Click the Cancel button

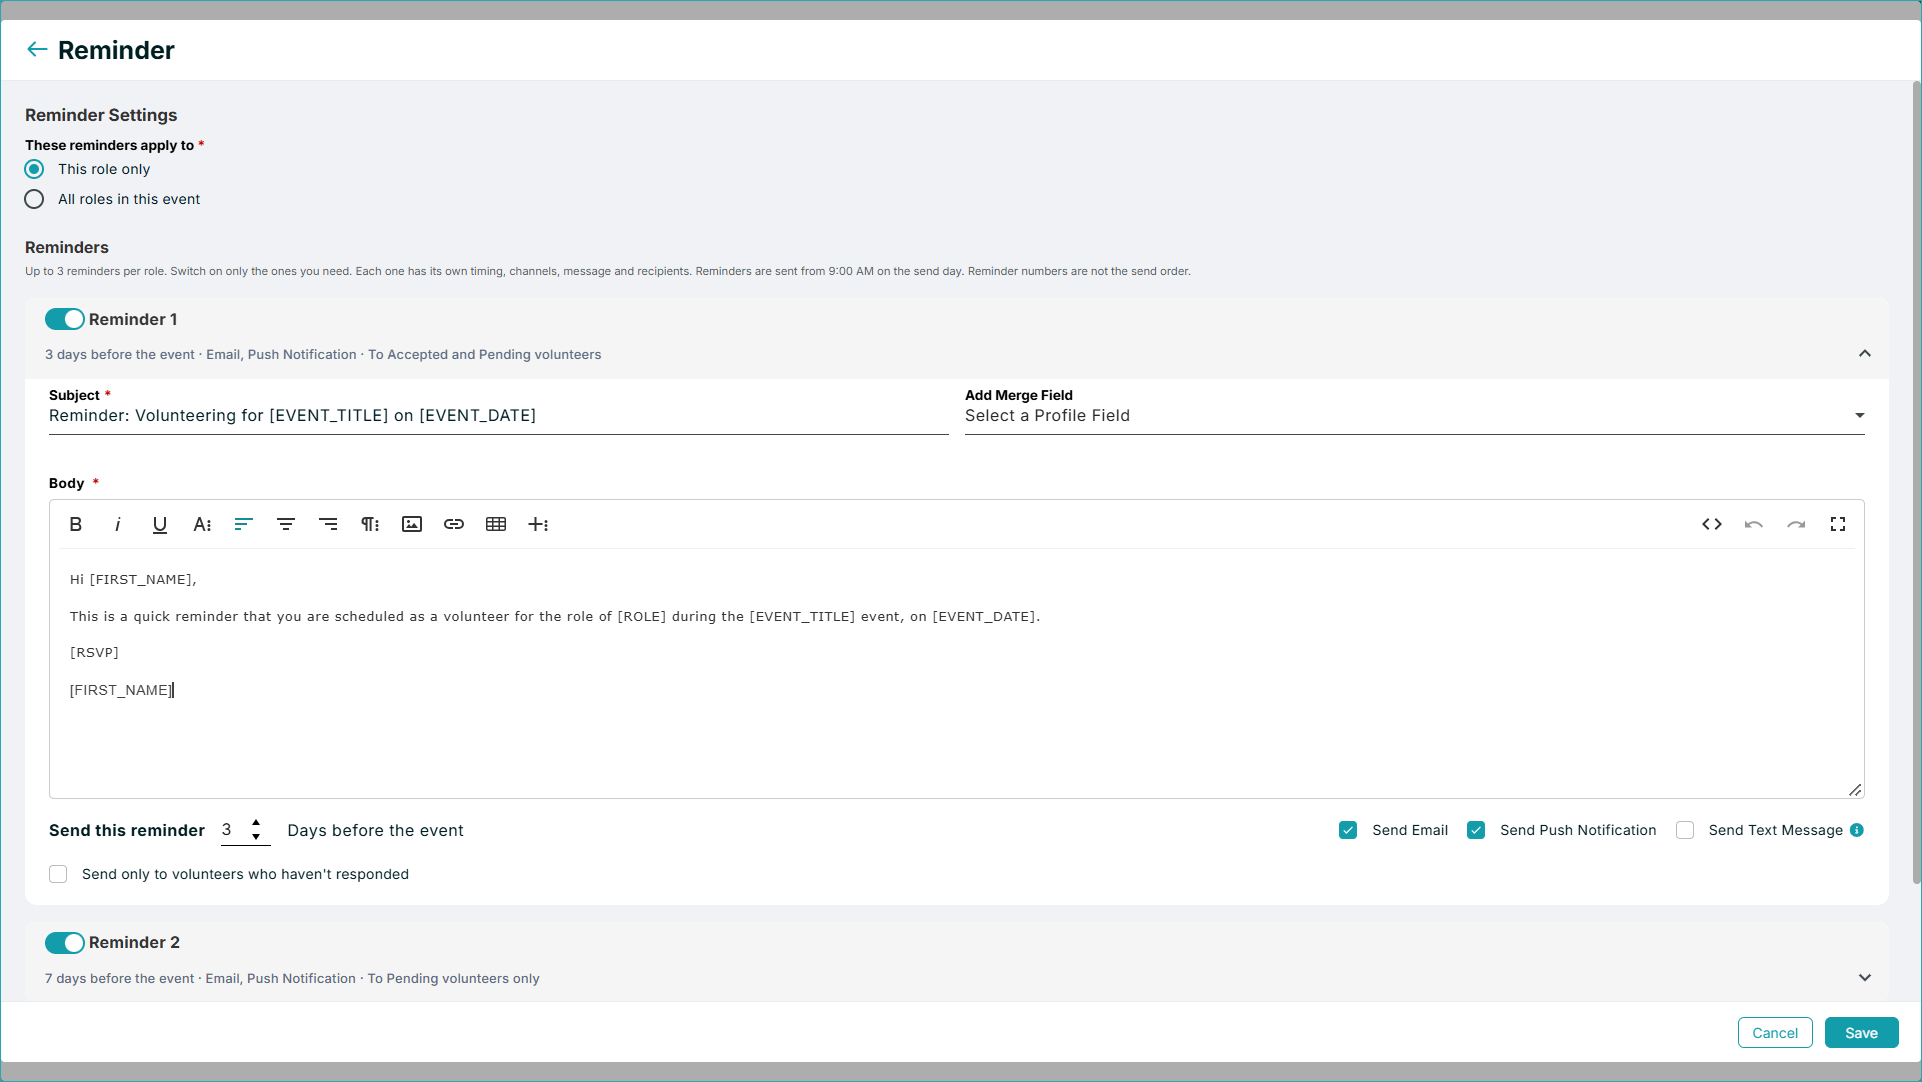(1775, 1033)
